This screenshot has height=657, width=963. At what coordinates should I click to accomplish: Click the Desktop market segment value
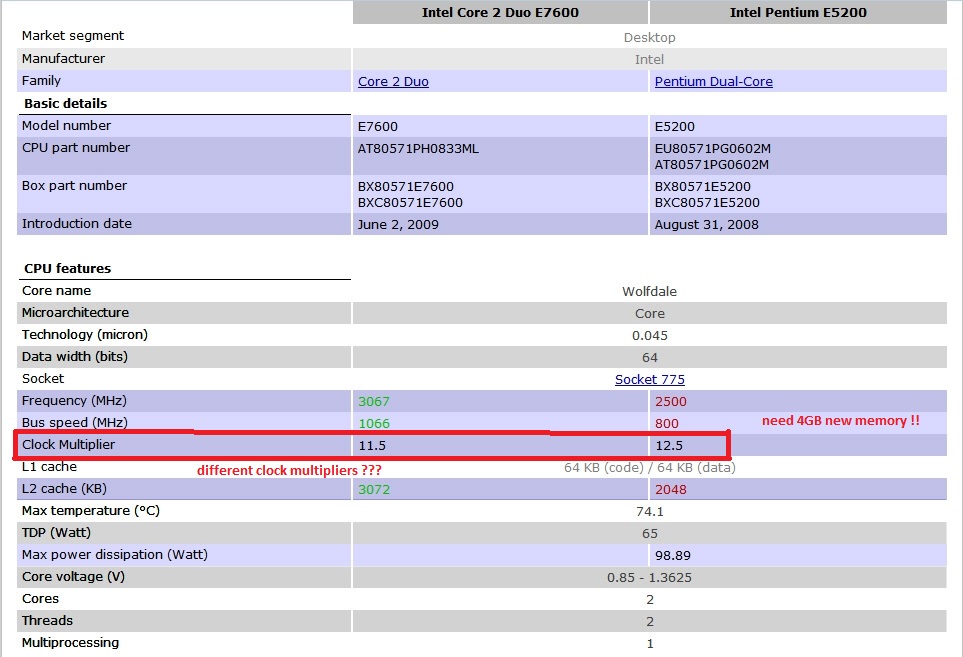tap(649, 37)
